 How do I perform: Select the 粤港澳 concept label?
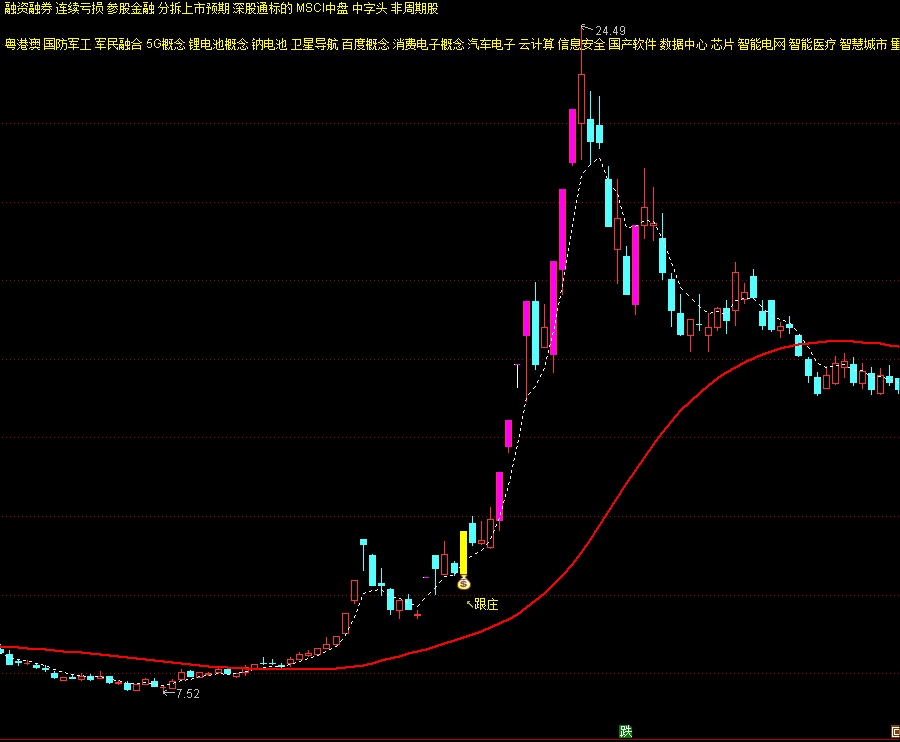coord(22,44)
